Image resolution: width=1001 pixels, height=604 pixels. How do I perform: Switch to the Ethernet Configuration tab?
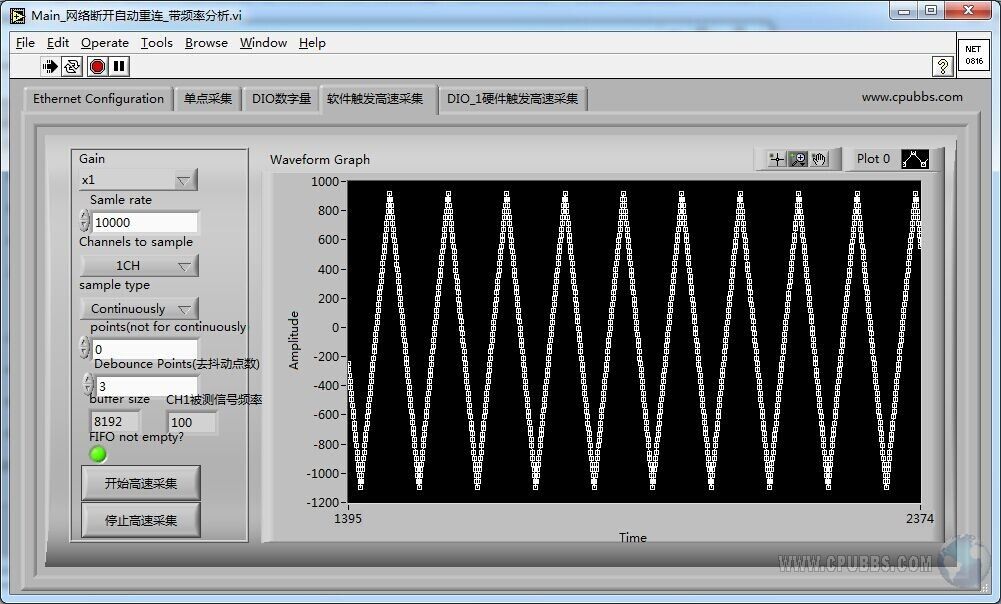(x=98, y=99)
